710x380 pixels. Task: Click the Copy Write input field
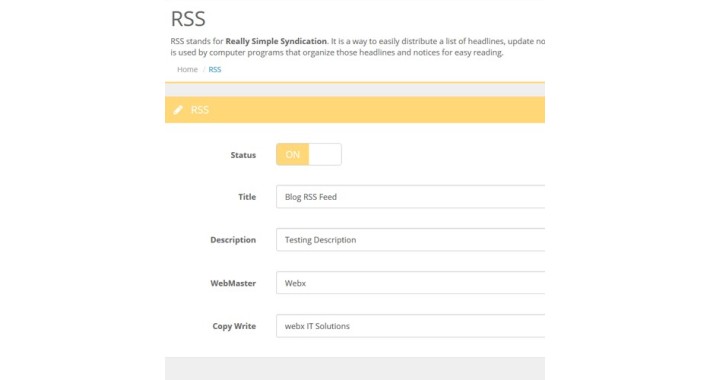coord(410,326)
